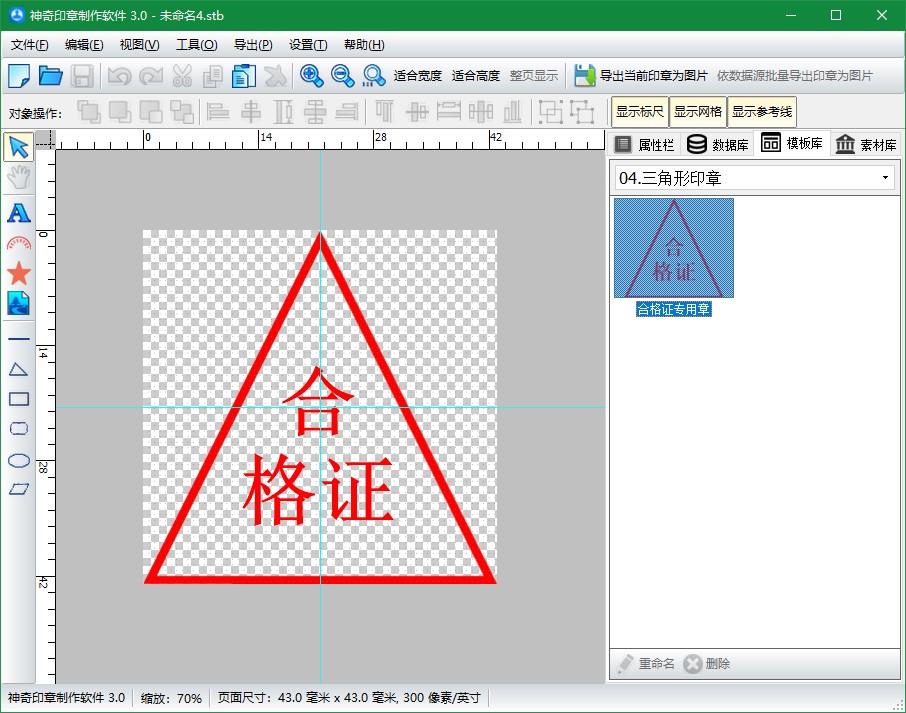
Task: Toggle the 显示参考线 guide lines display
Action: click(762, 112)
